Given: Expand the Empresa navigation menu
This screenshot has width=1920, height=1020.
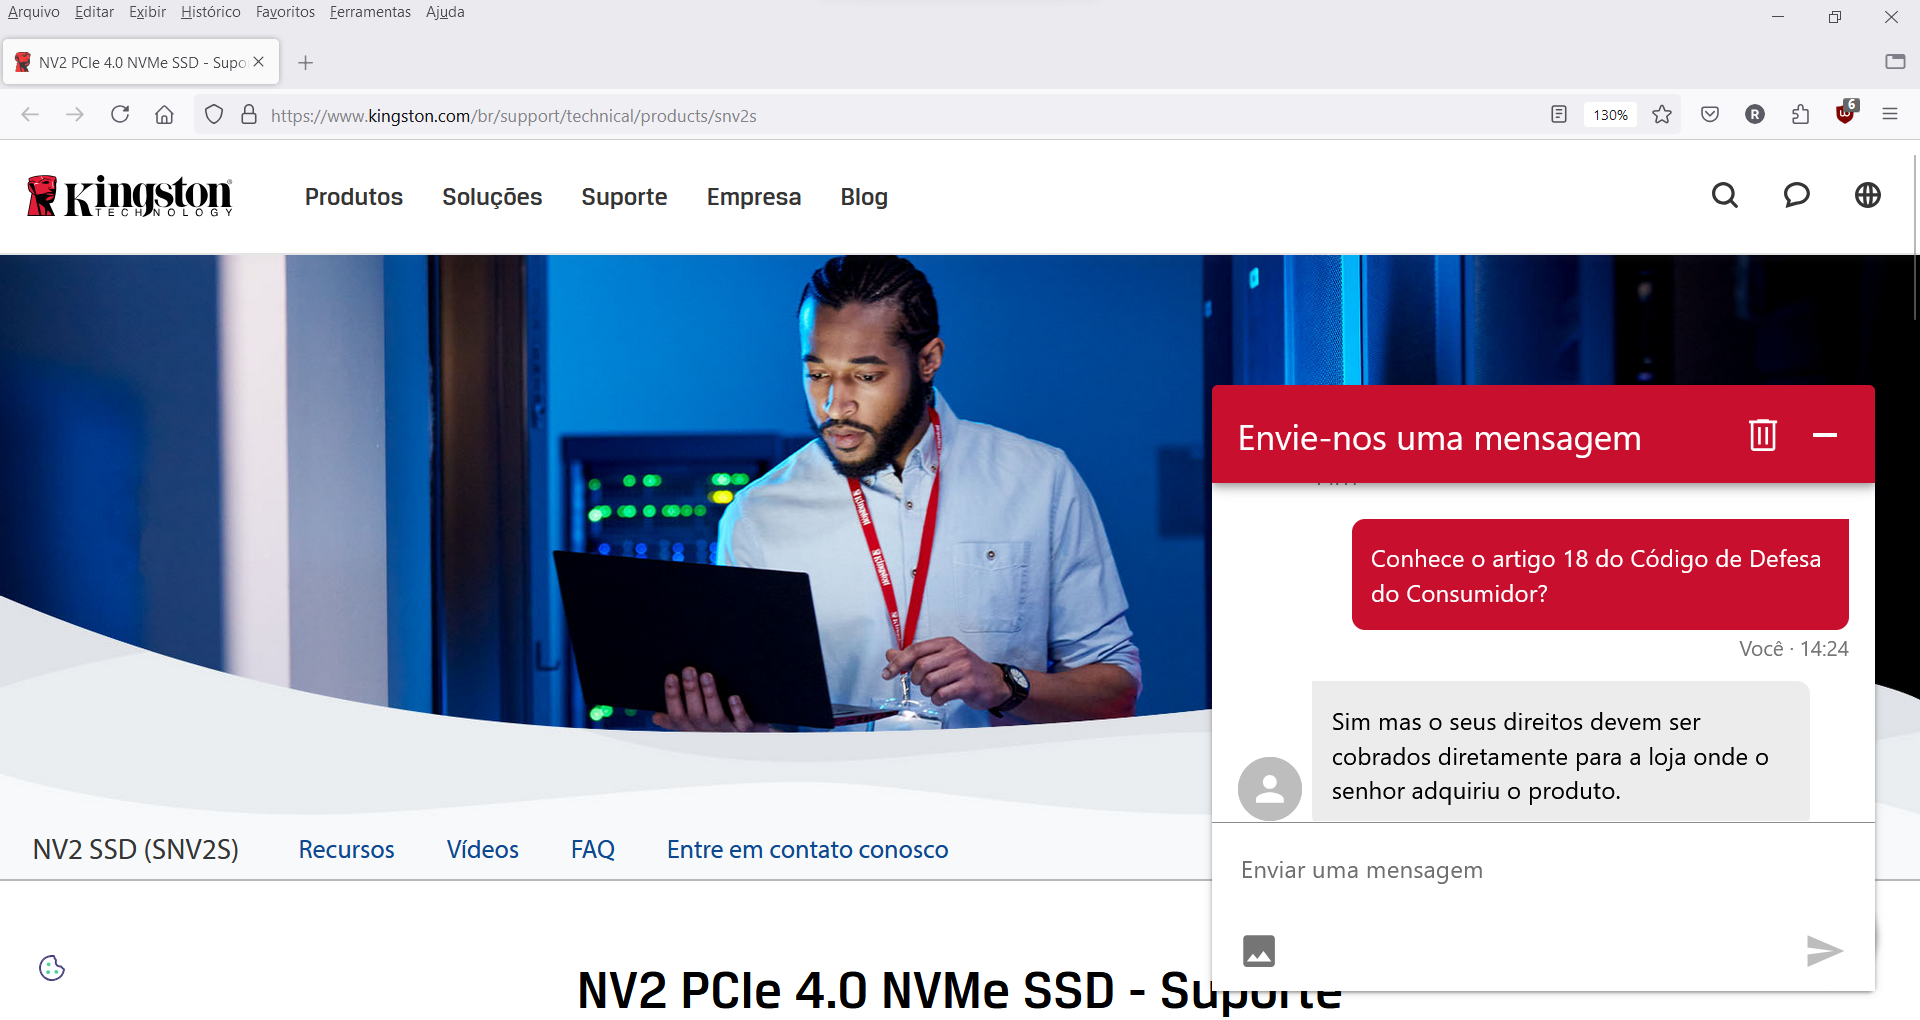Looking at the screenshot, I should coord(754,197).
